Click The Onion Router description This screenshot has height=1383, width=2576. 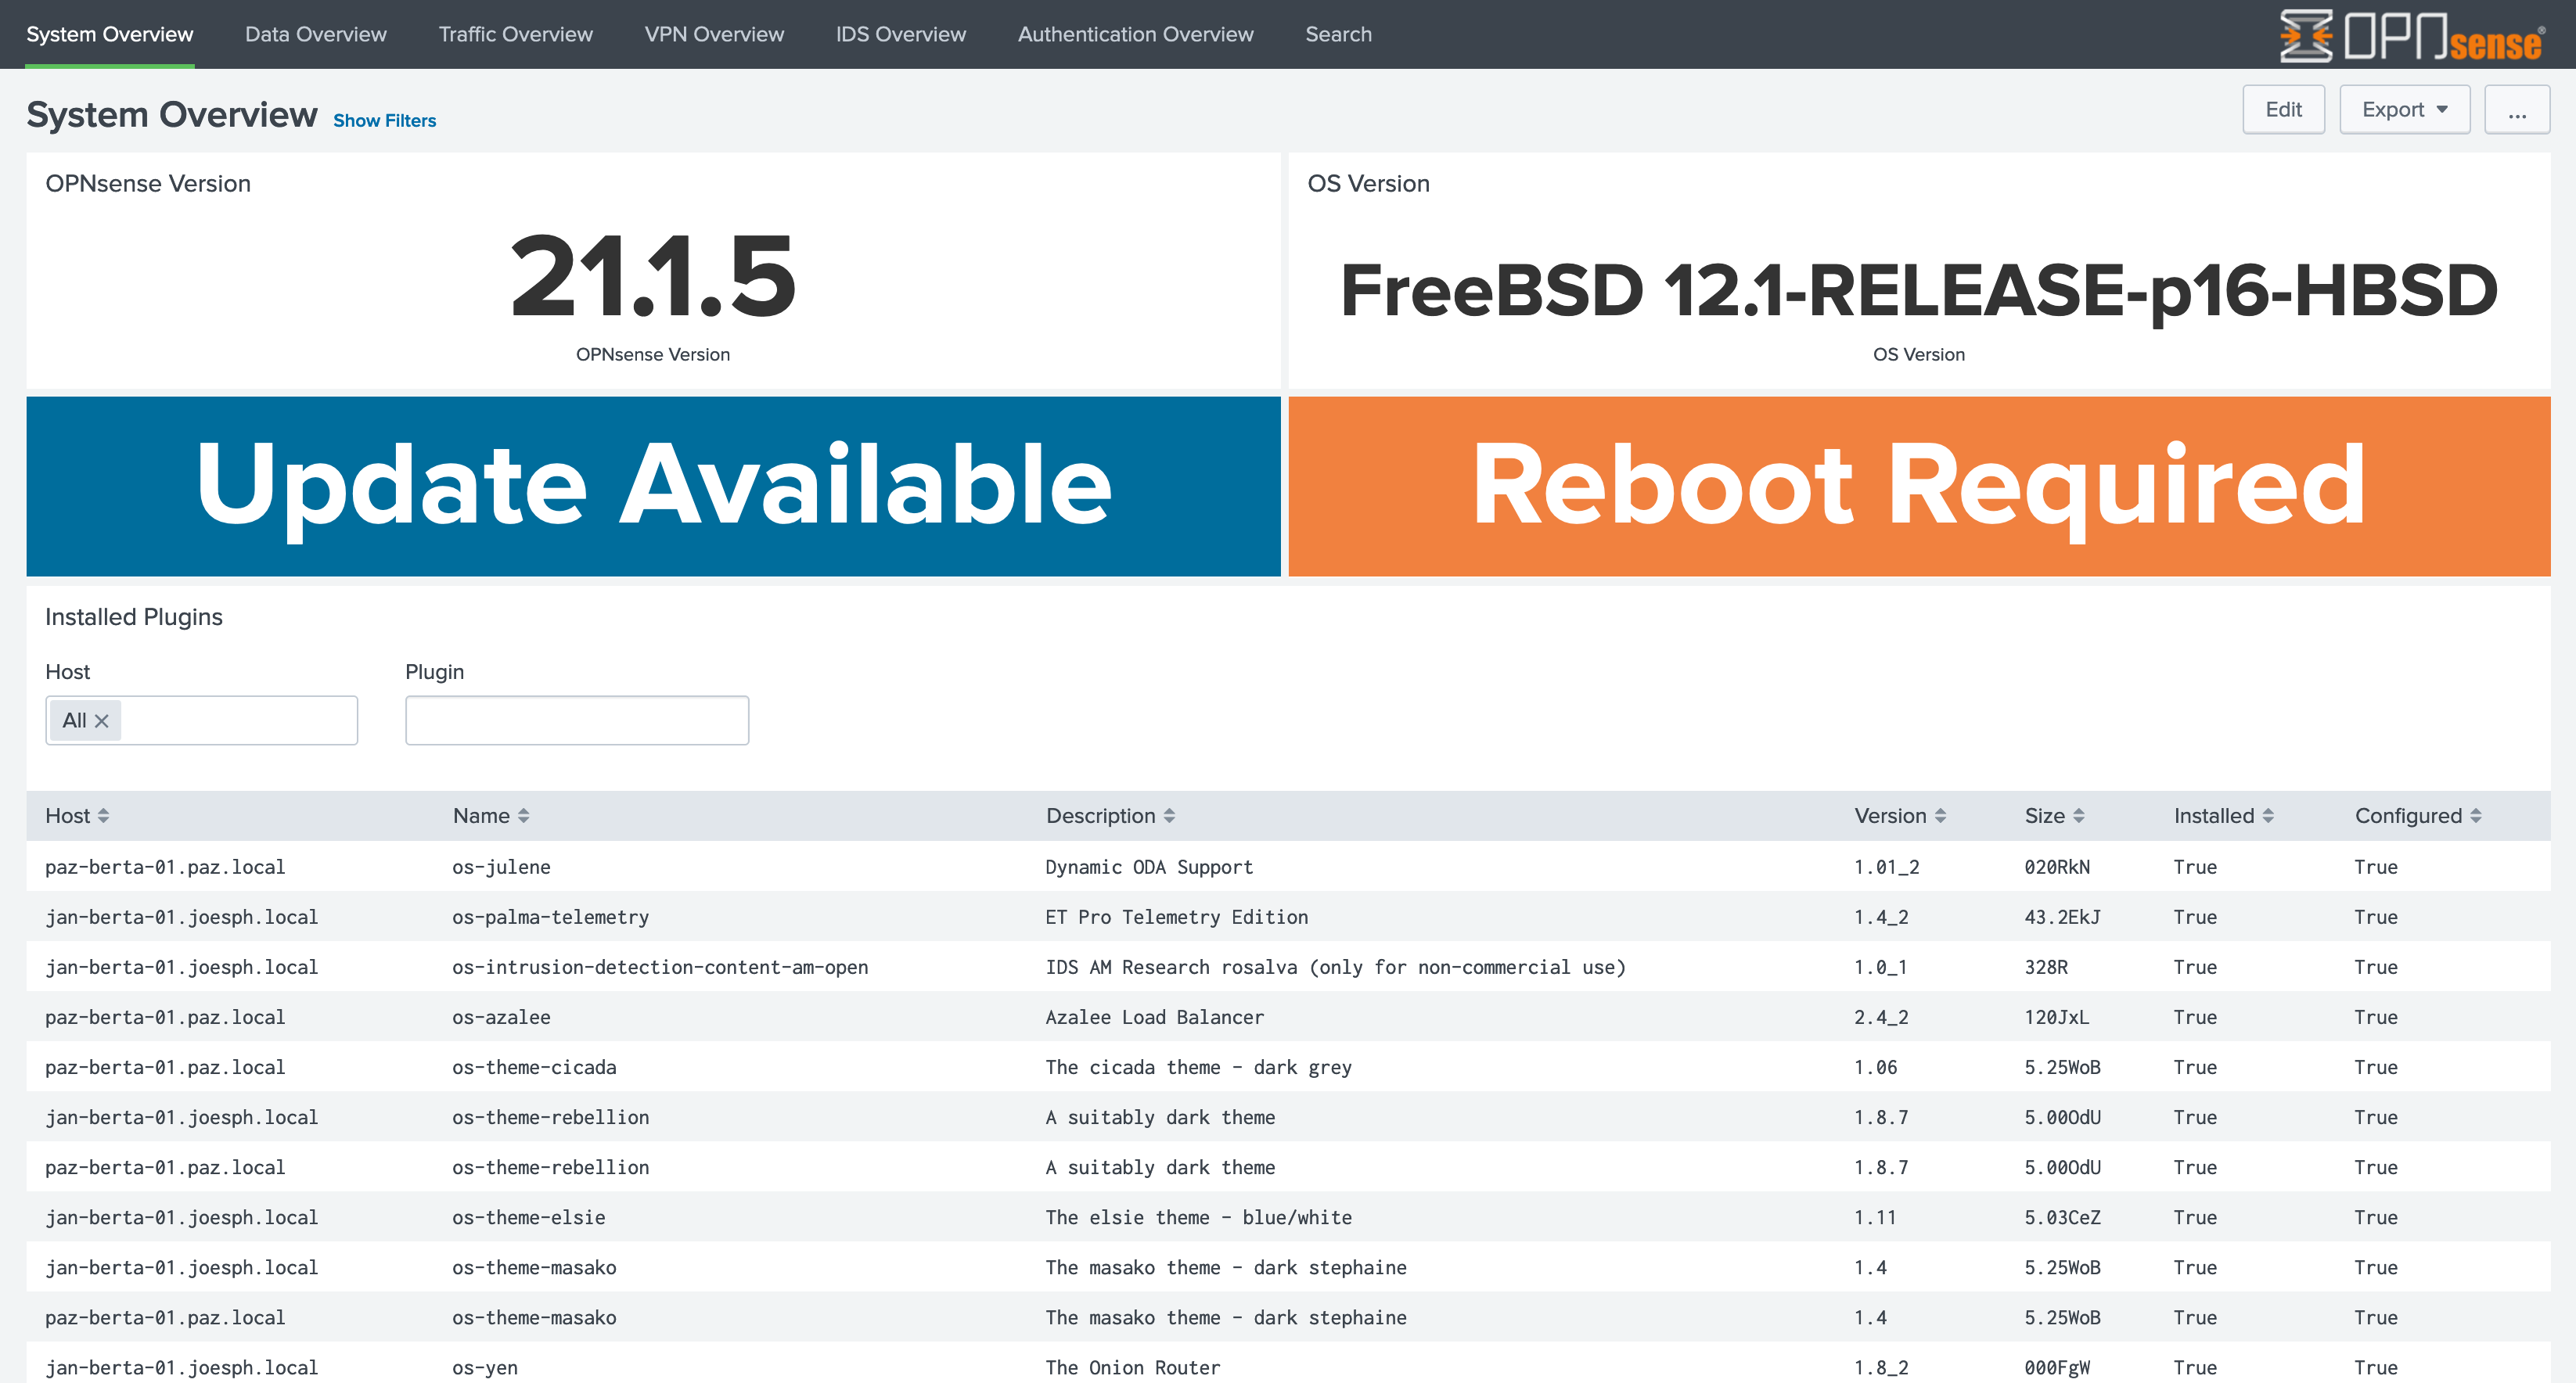tap(1133, 1367)
